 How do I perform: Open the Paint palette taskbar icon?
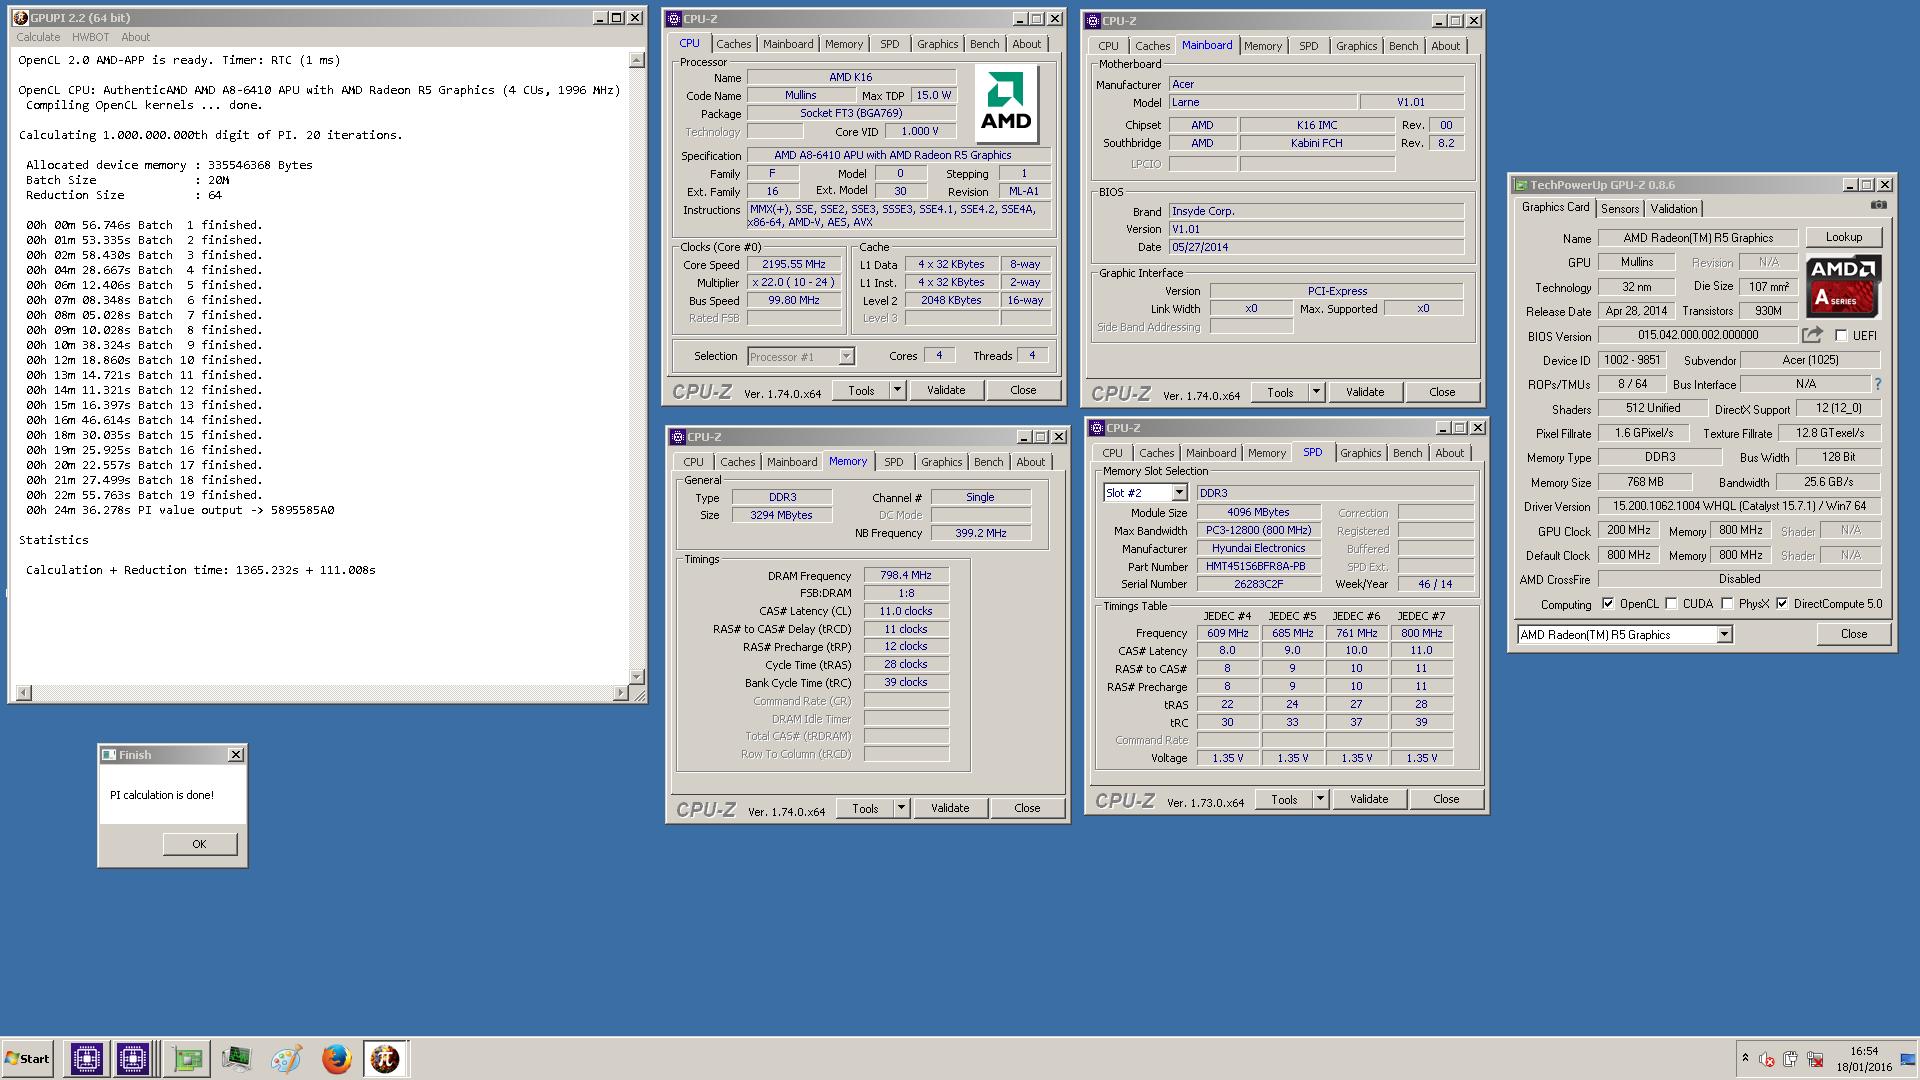[x=286, y=1058]
